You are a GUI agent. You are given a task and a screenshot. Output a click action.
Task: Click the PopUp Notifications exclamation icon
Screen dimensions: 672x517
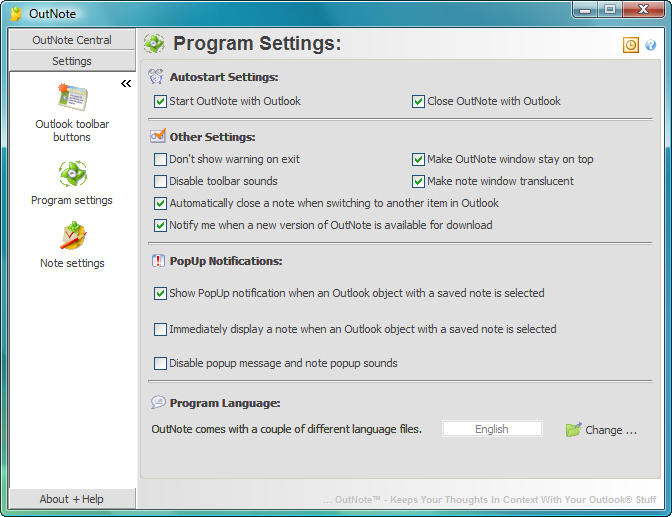point(158,261)
